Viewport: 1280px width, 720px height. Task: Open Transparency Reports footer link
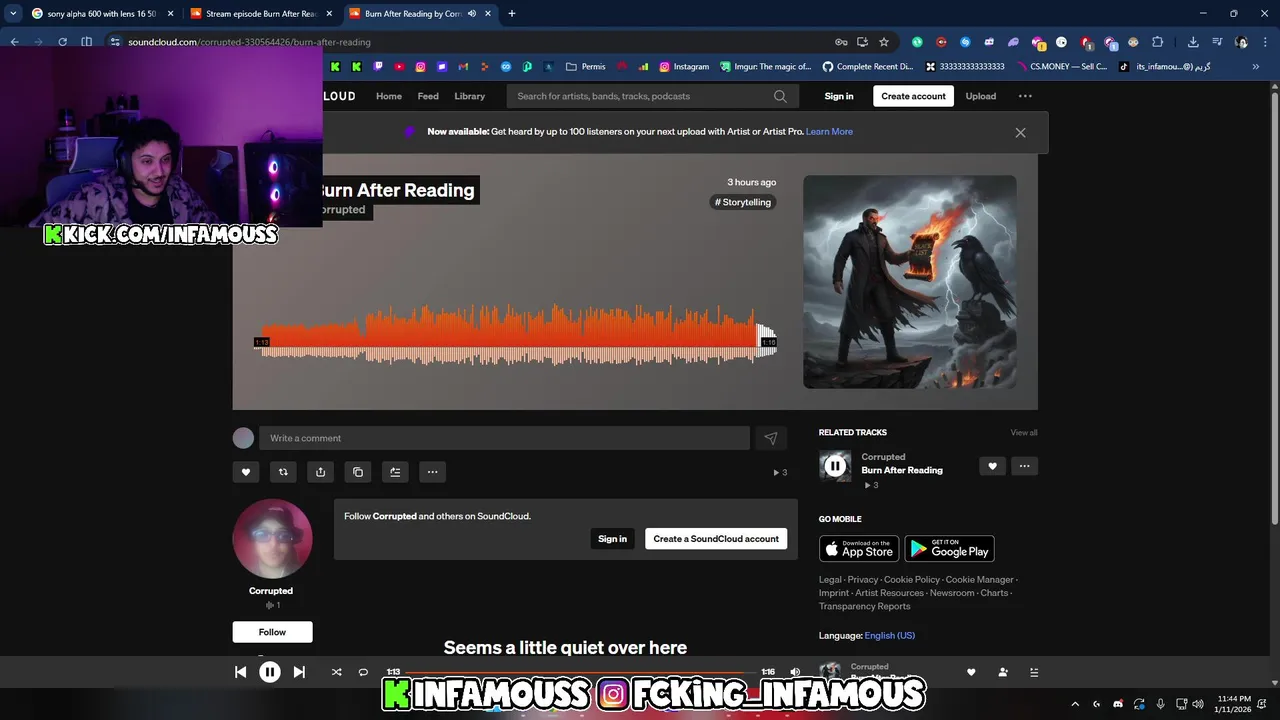click(865, 606)
